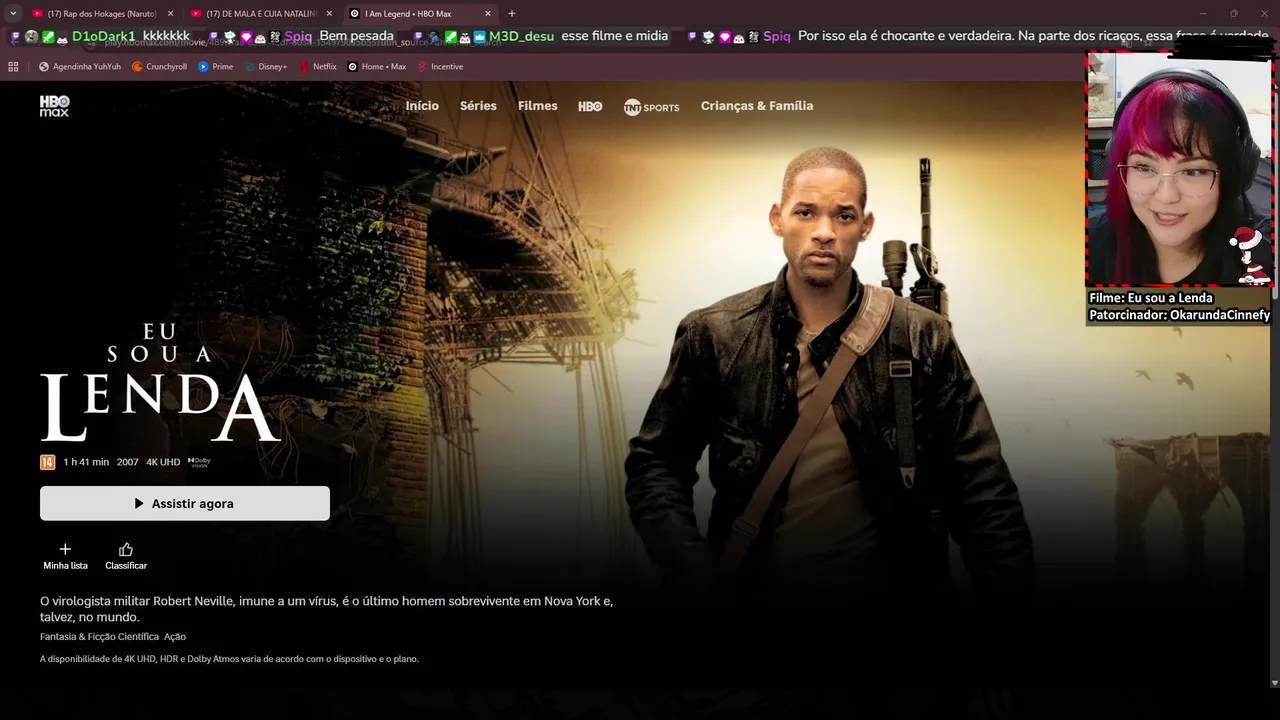The image size is (1280, 720).
Task: Open the Séries section
Action: (478, 106)
